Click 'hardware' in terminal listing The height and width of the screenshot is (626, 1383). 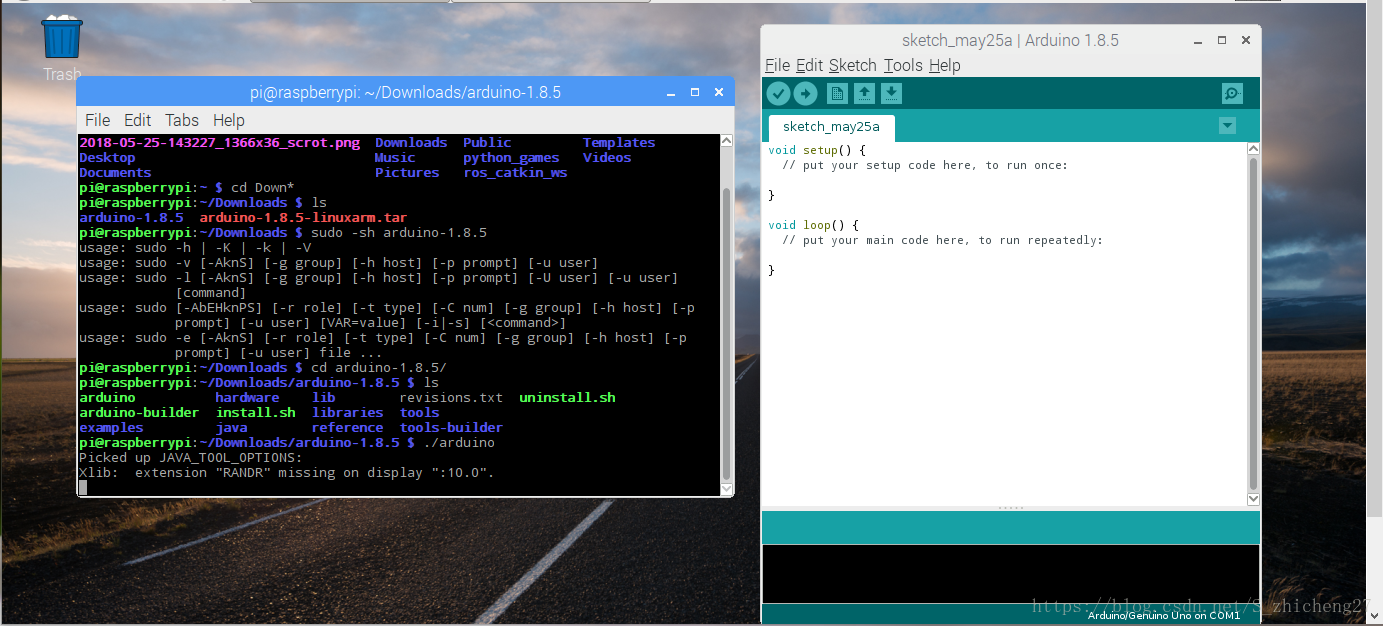point(247,397)
